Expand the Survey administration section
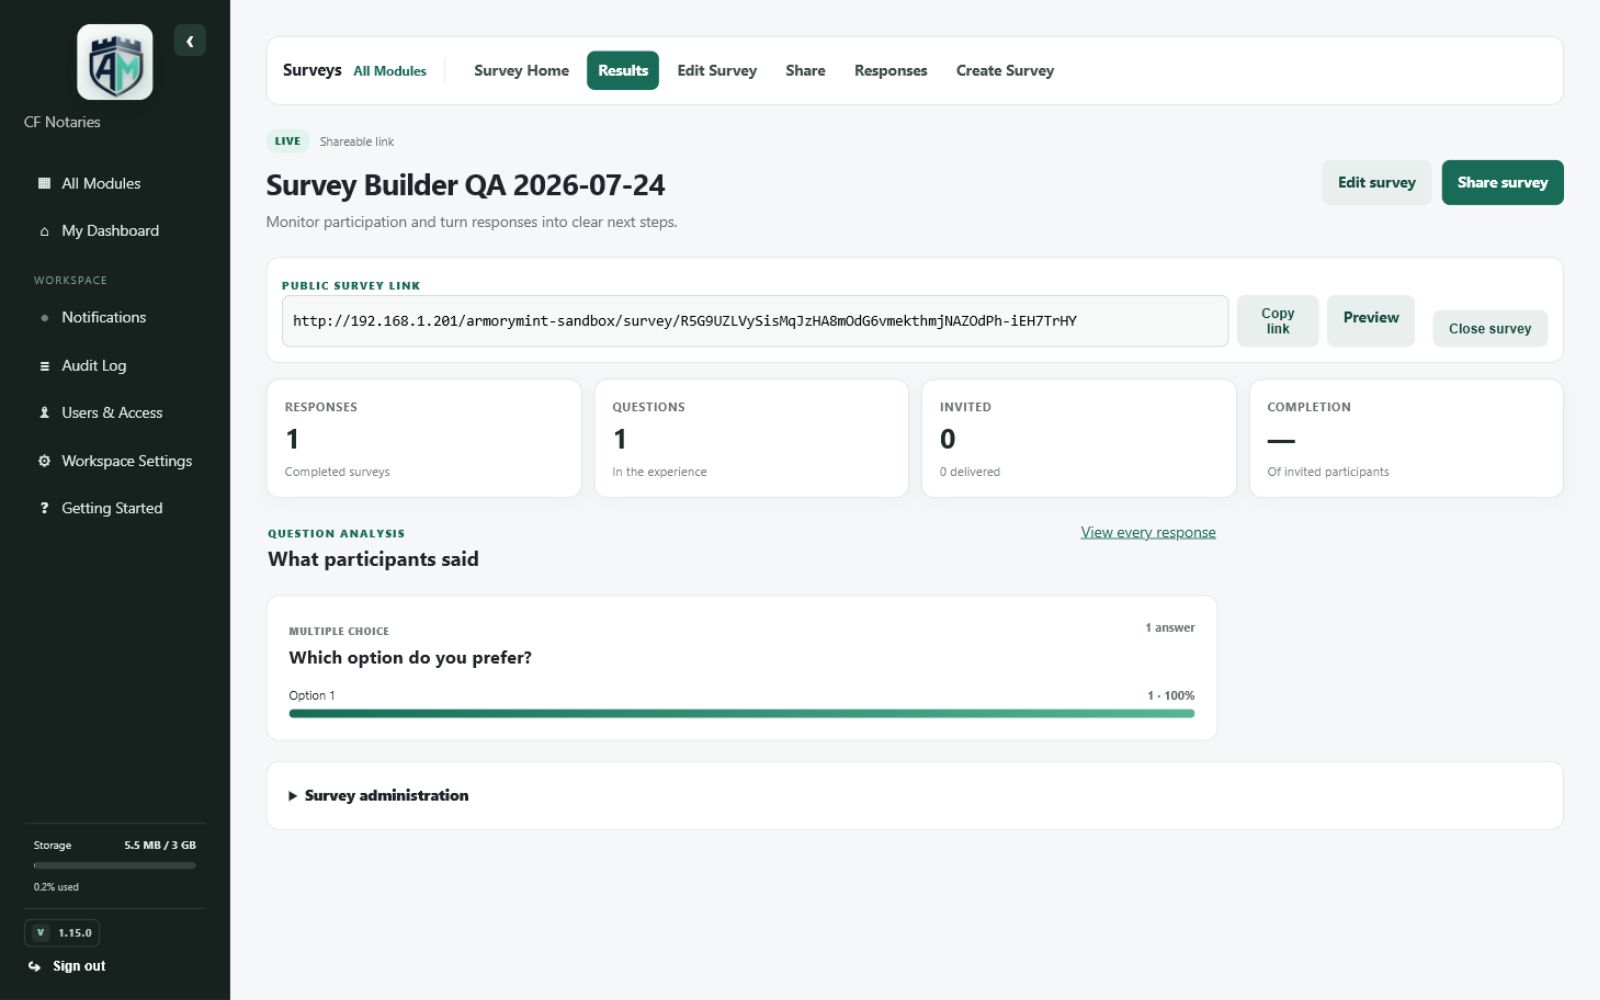This screenshot has height=1000, width=1600. (378, 796)
